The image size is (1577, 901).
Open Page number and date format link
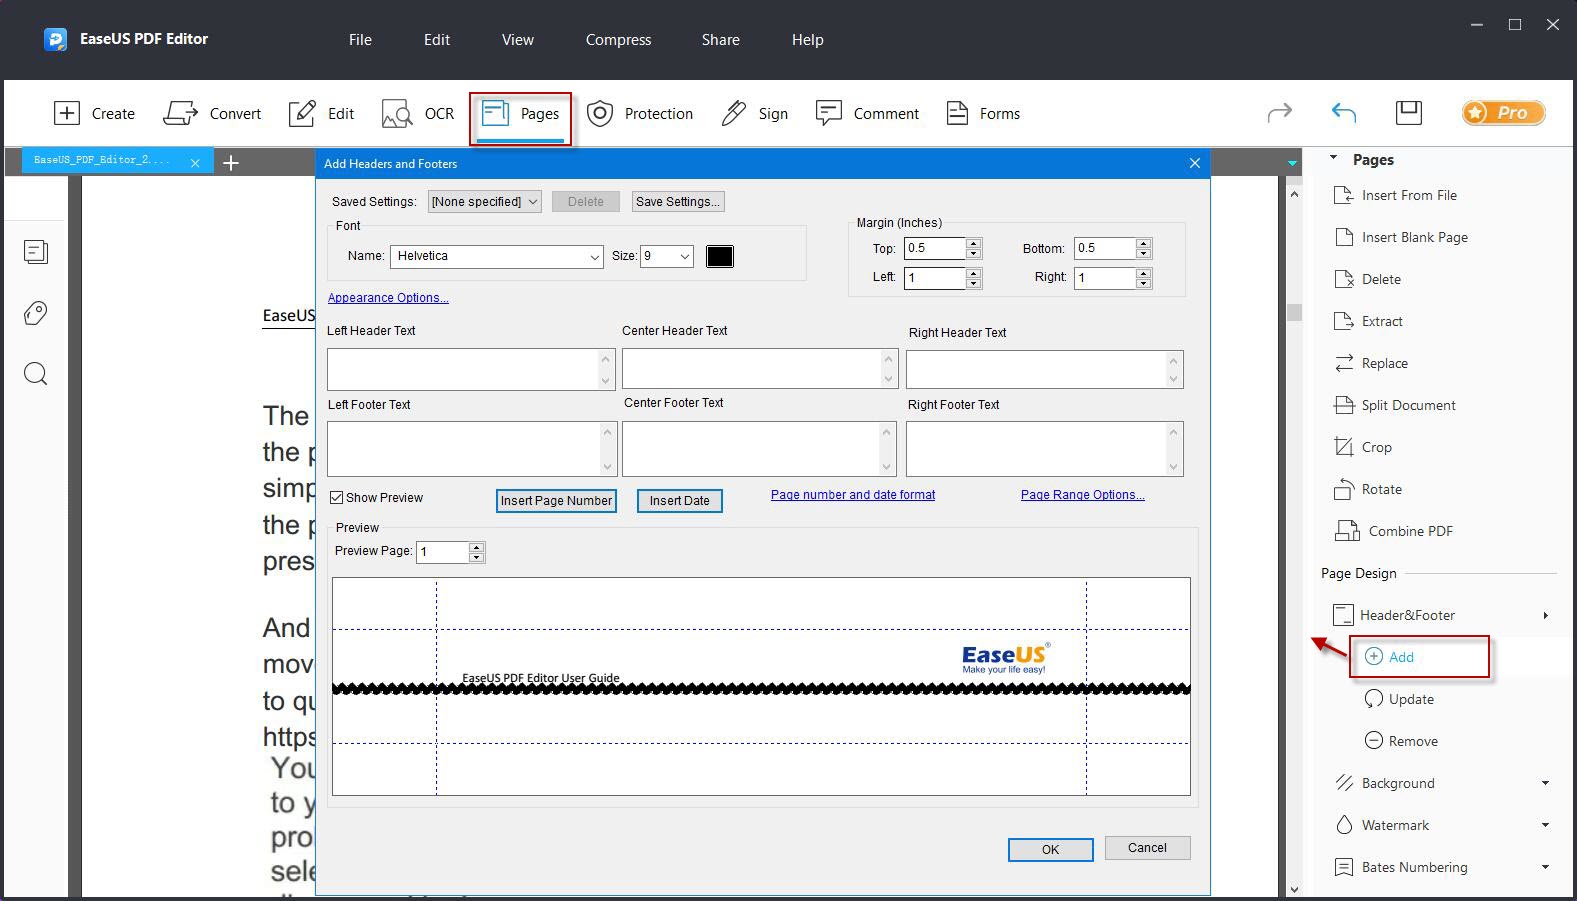(x=853, y=494)
